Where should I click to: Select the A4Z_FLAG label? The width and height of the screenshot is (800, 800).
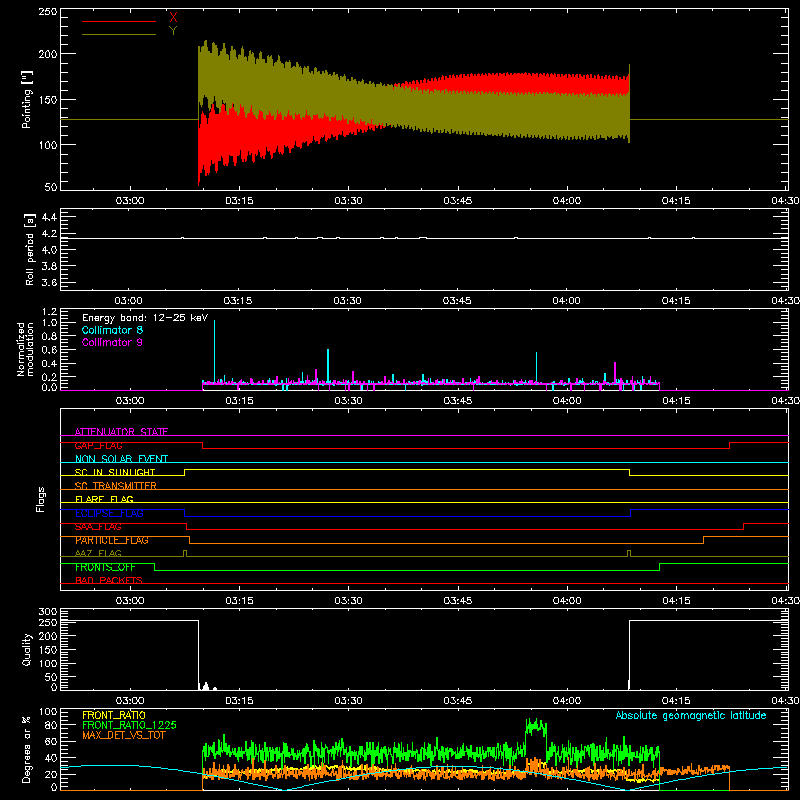pyautogui.click(x=98, y=553)
